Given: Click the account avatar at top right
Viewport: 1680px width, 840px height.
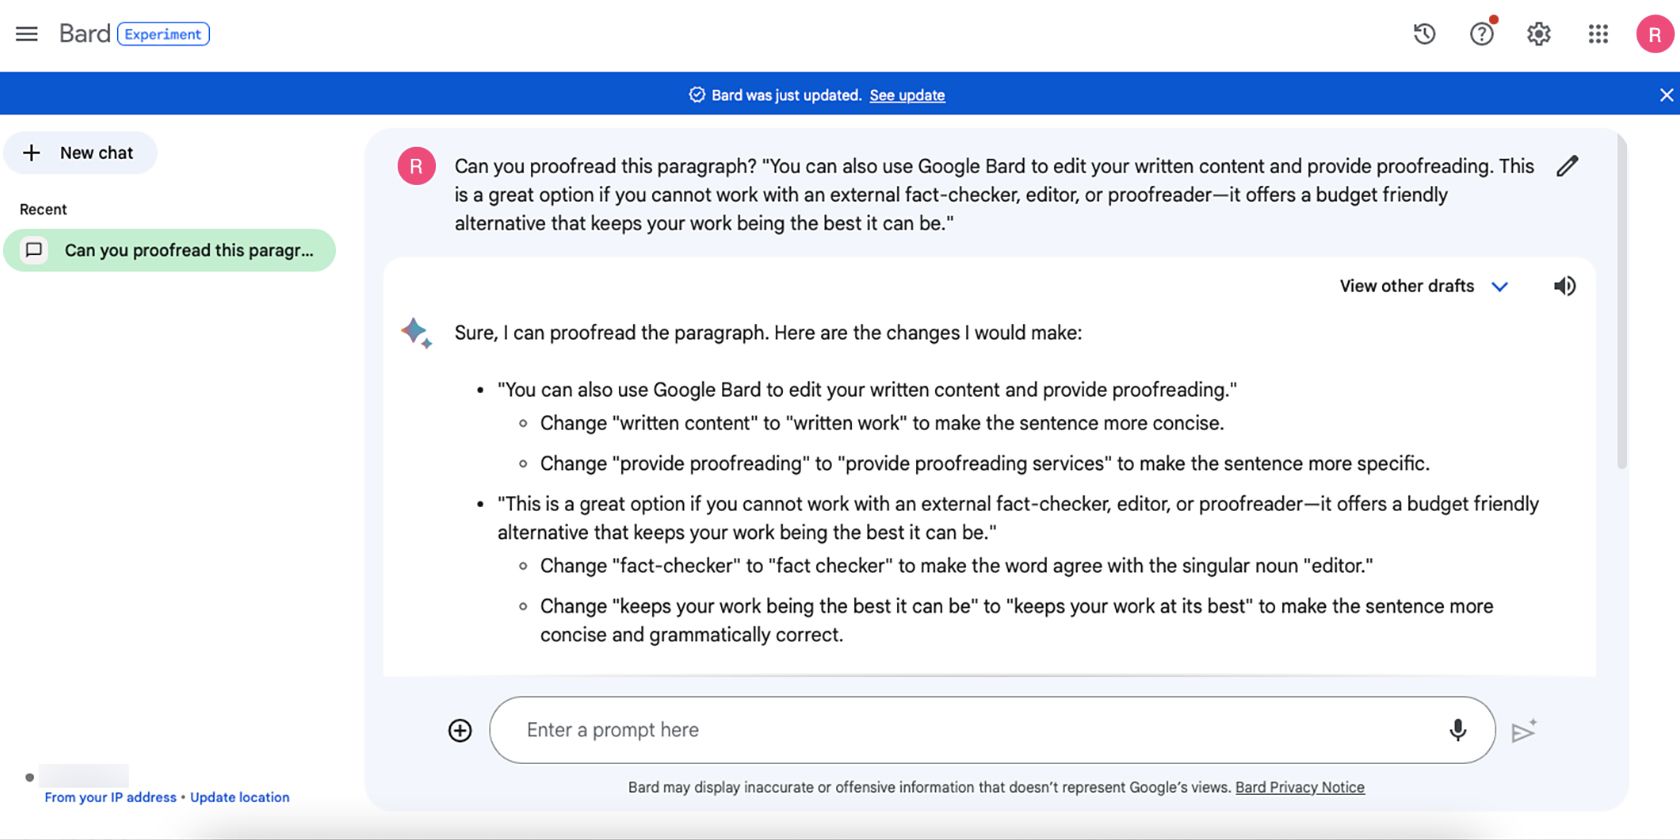Looking at the screenshot, I should [1654, 34].
